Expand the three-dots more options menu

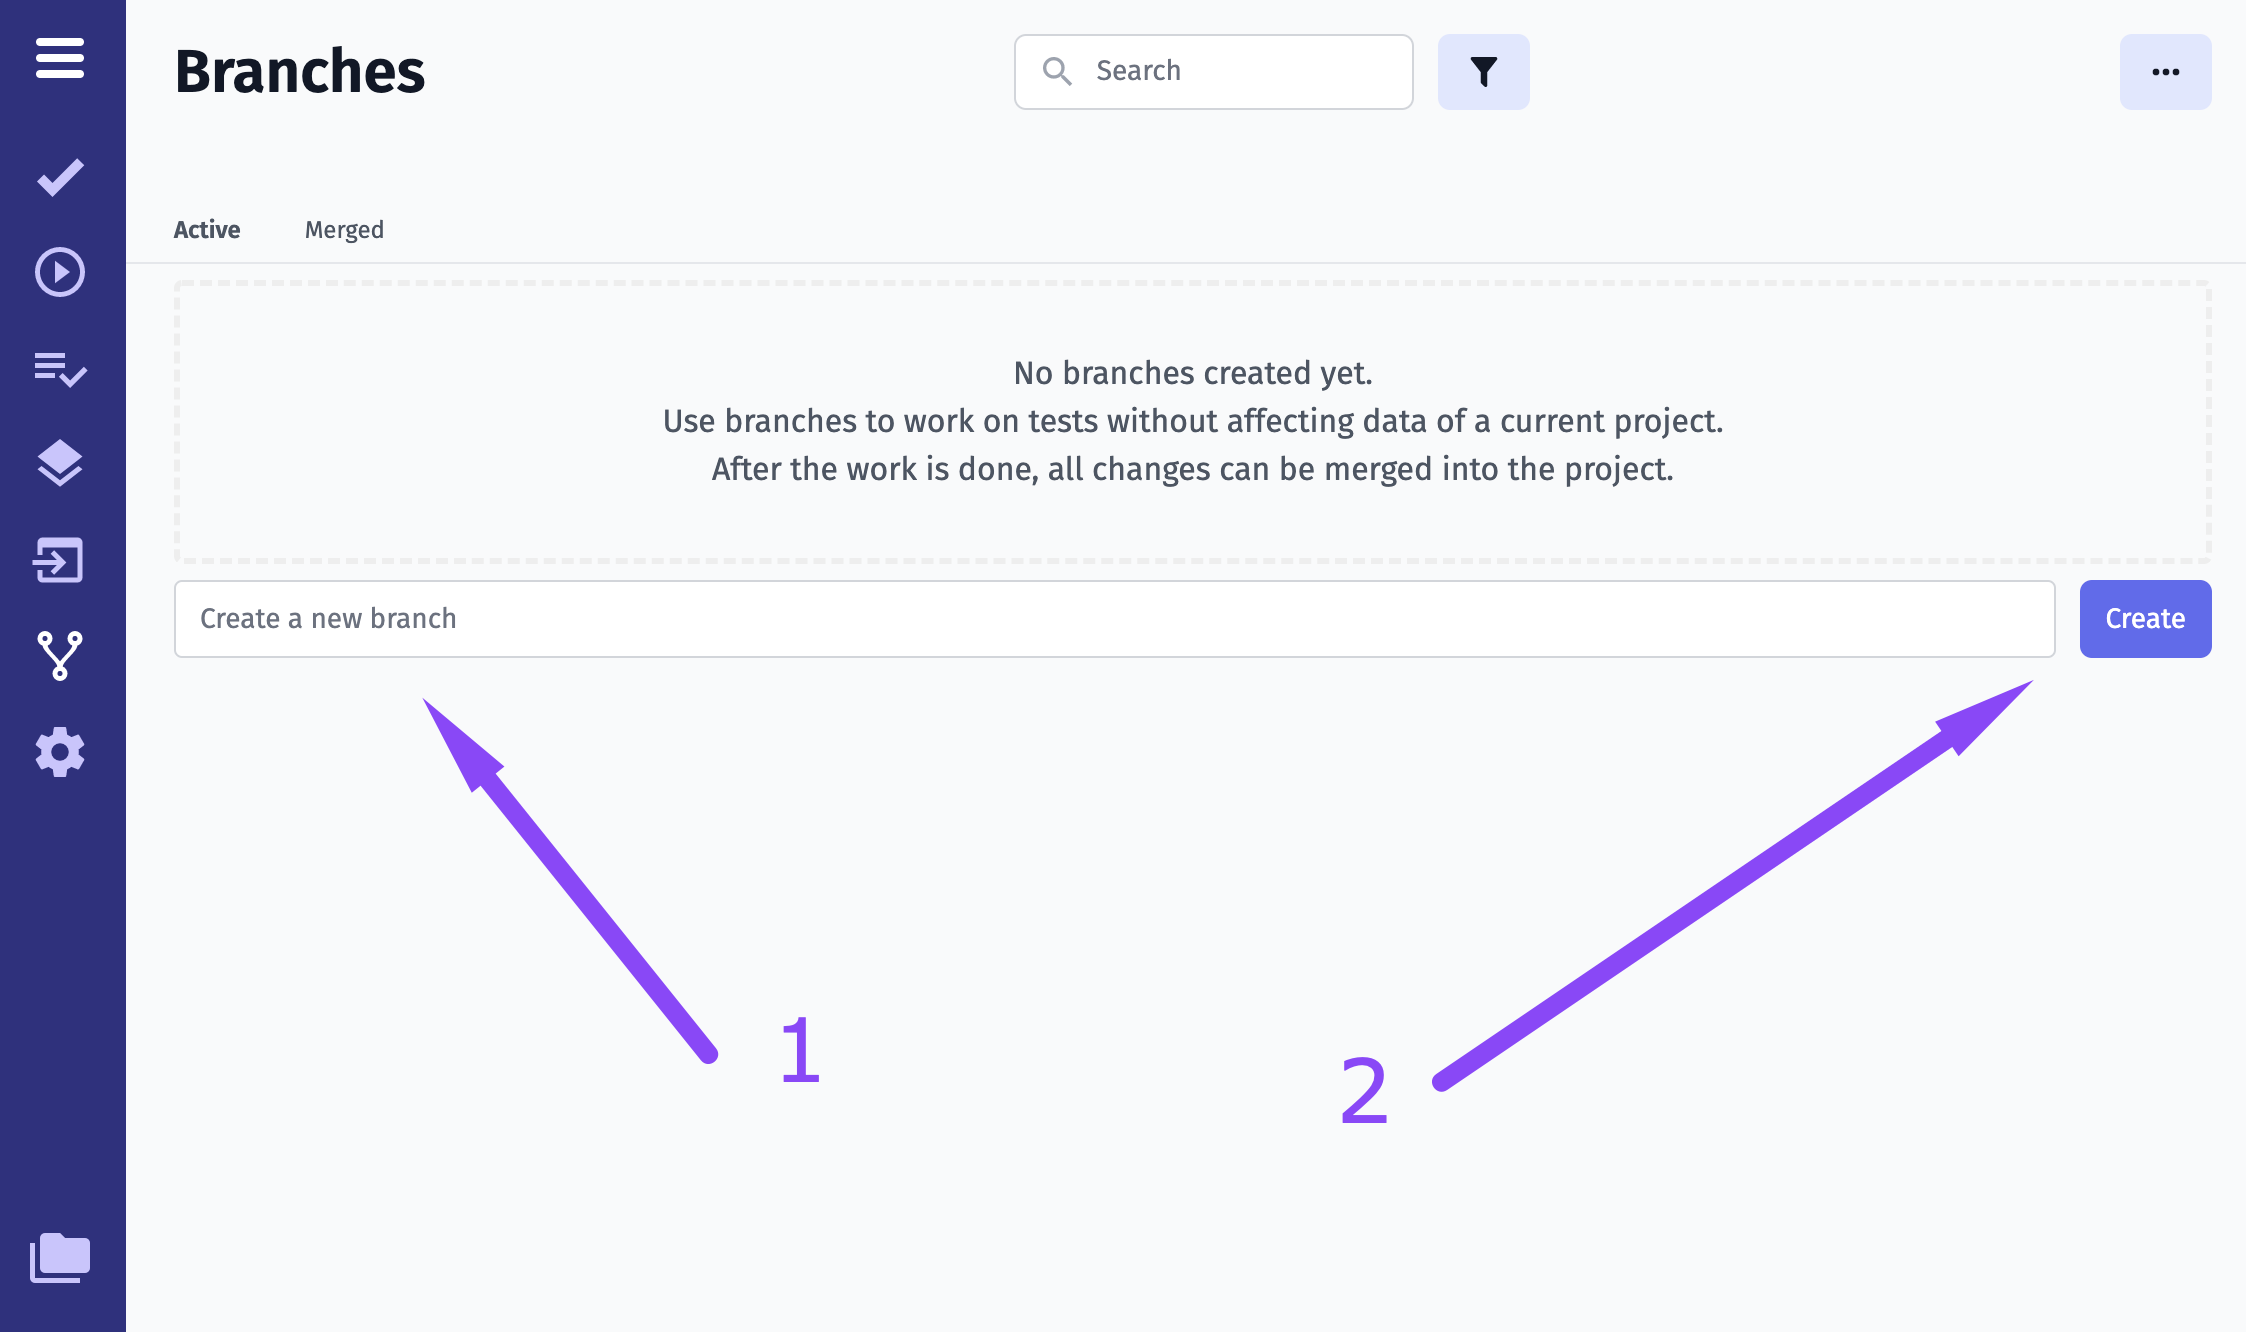point(2165,72)
